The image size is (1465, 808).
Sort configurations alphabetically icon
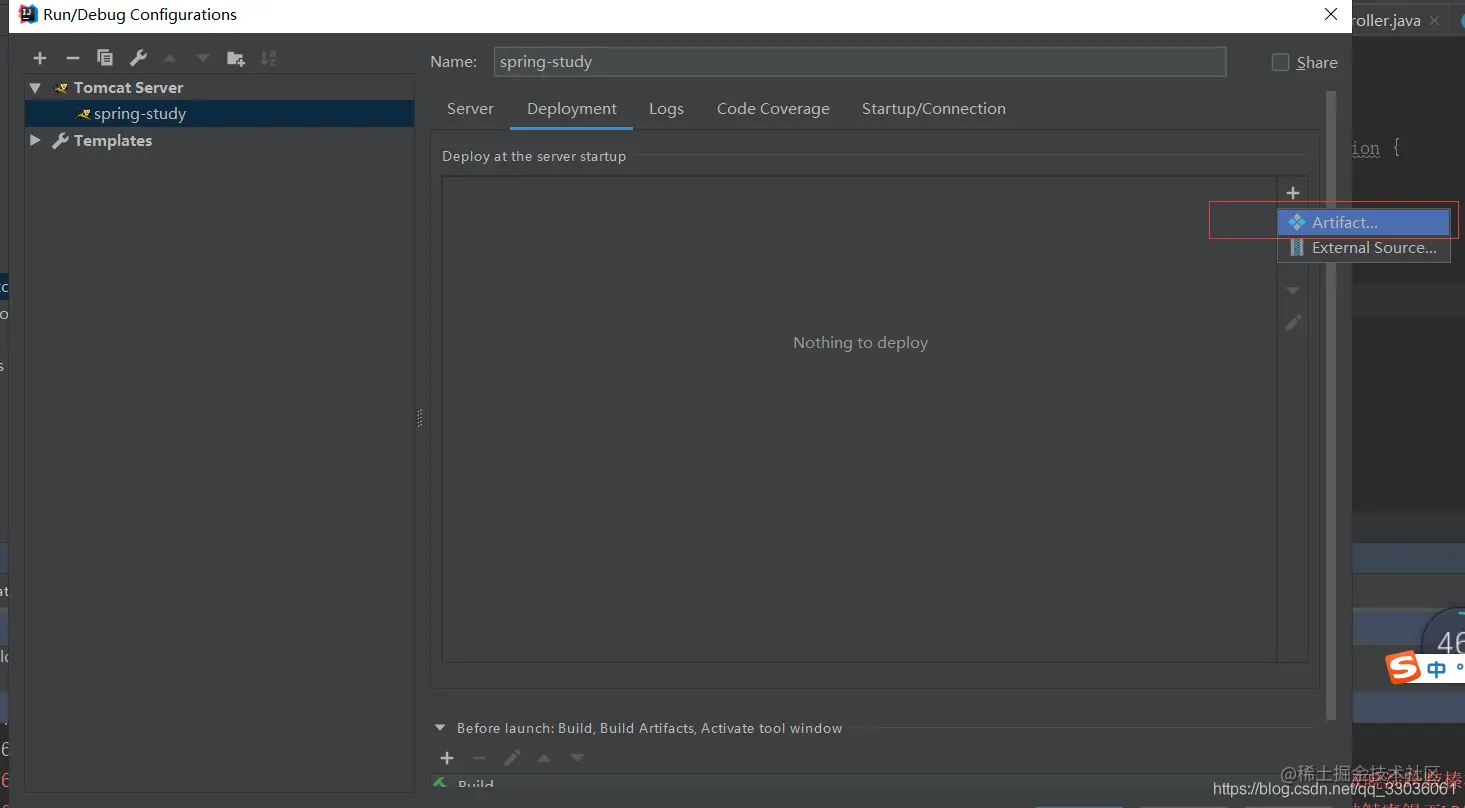[x=268, y=59]
